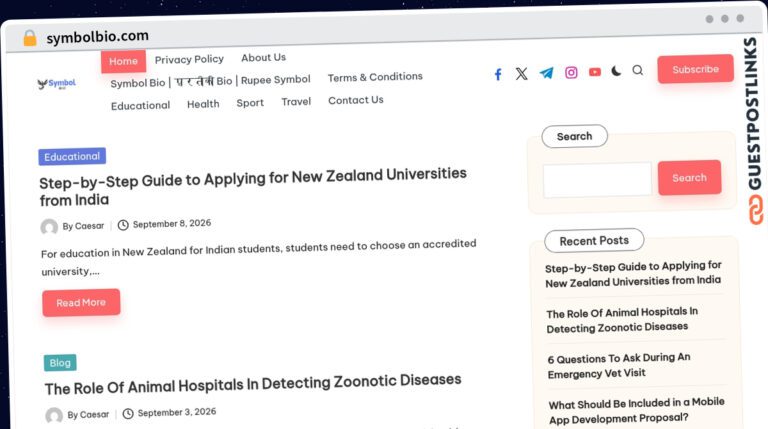Image resolution: width=768 pixels, height=429 pixels.
Task: Open the header search magnifier icon
Action: (x=638, y=70)
